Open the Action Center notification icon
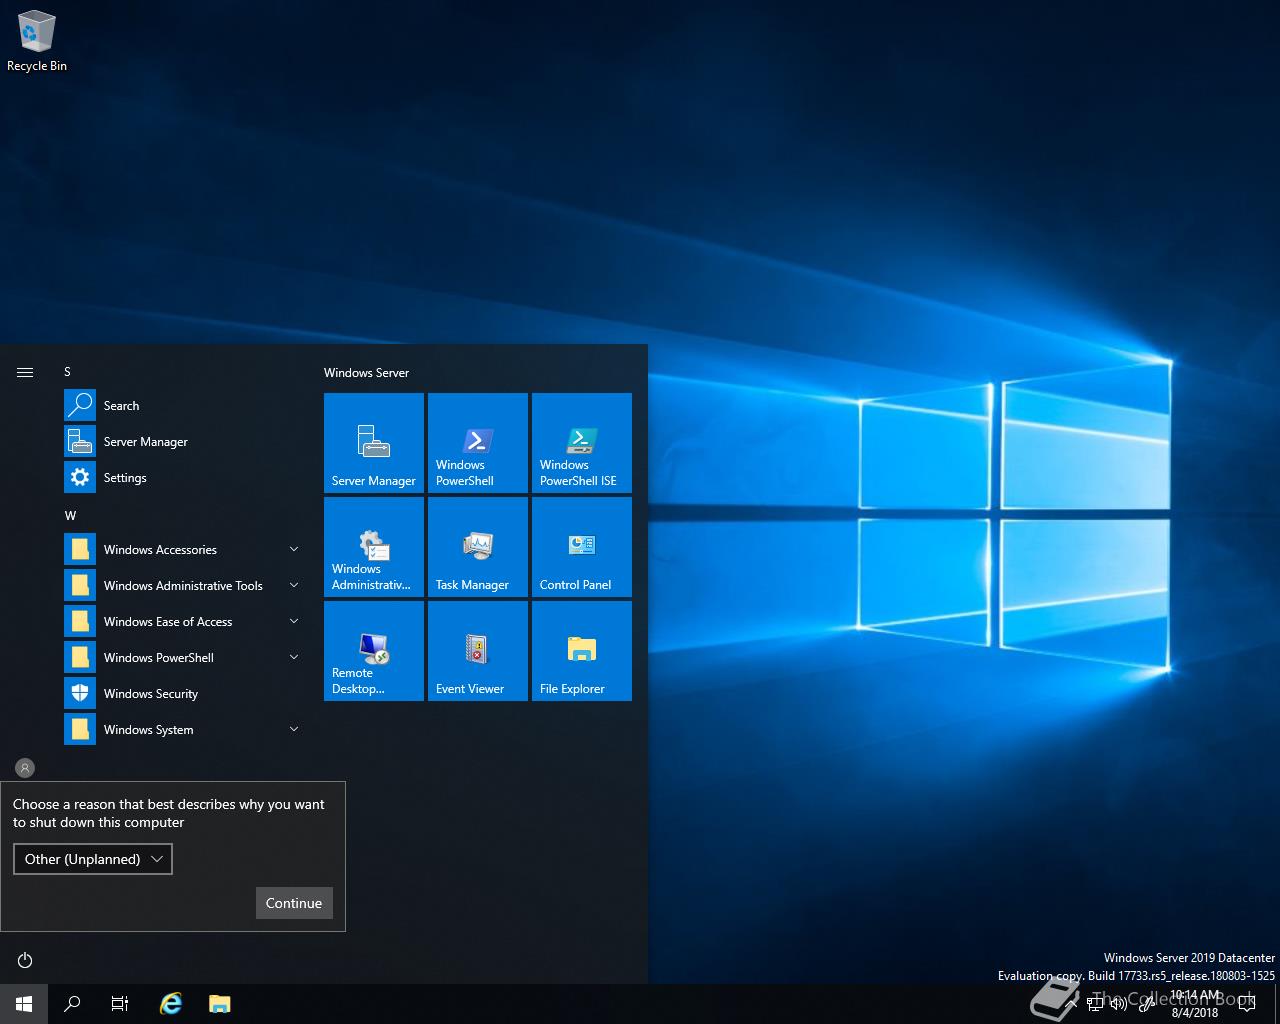Screen dimensions: 1280x1024 [x=1246, y=1004]
